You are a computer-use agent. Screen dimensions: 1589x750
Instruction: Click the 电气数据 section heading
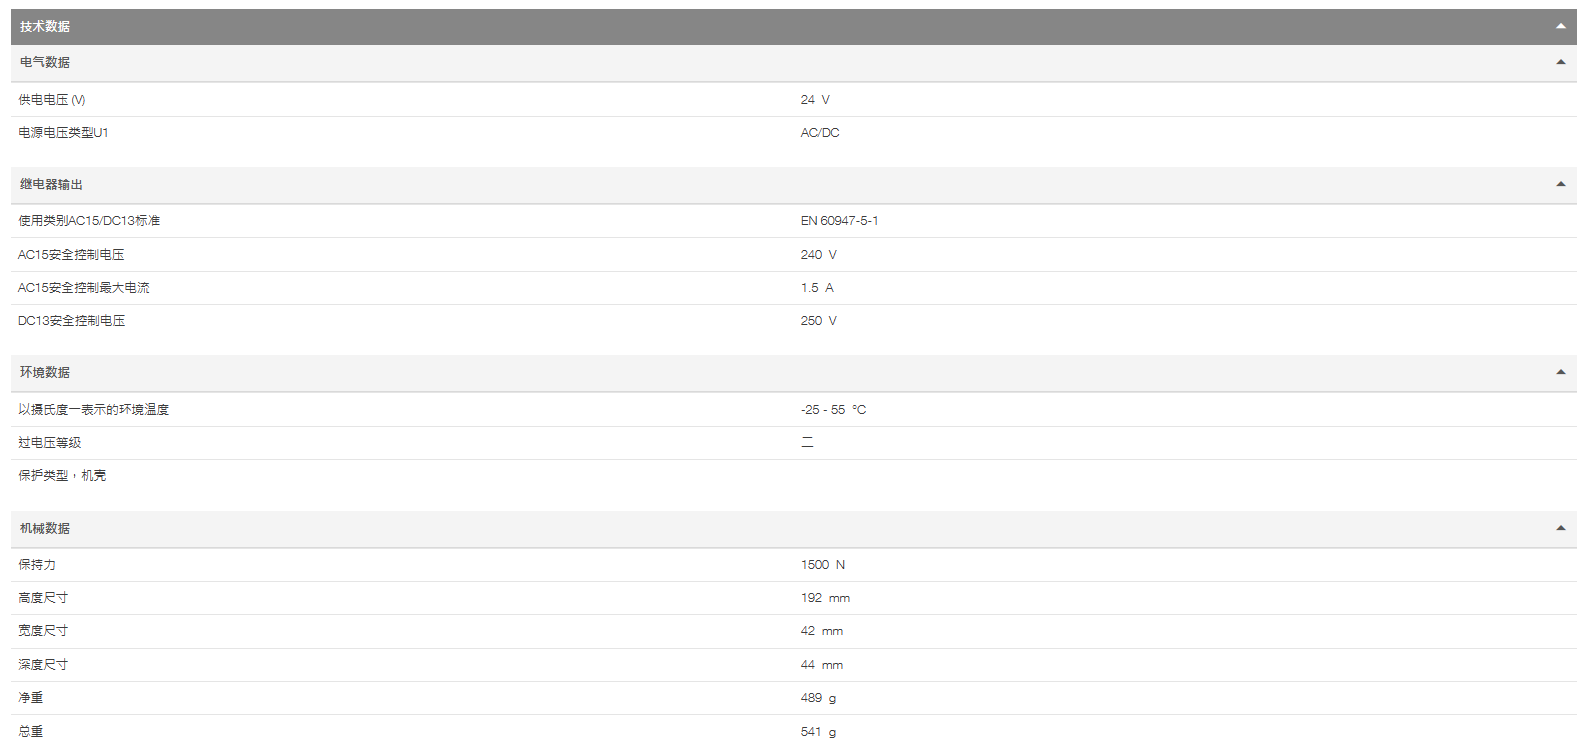click(45, 62)
